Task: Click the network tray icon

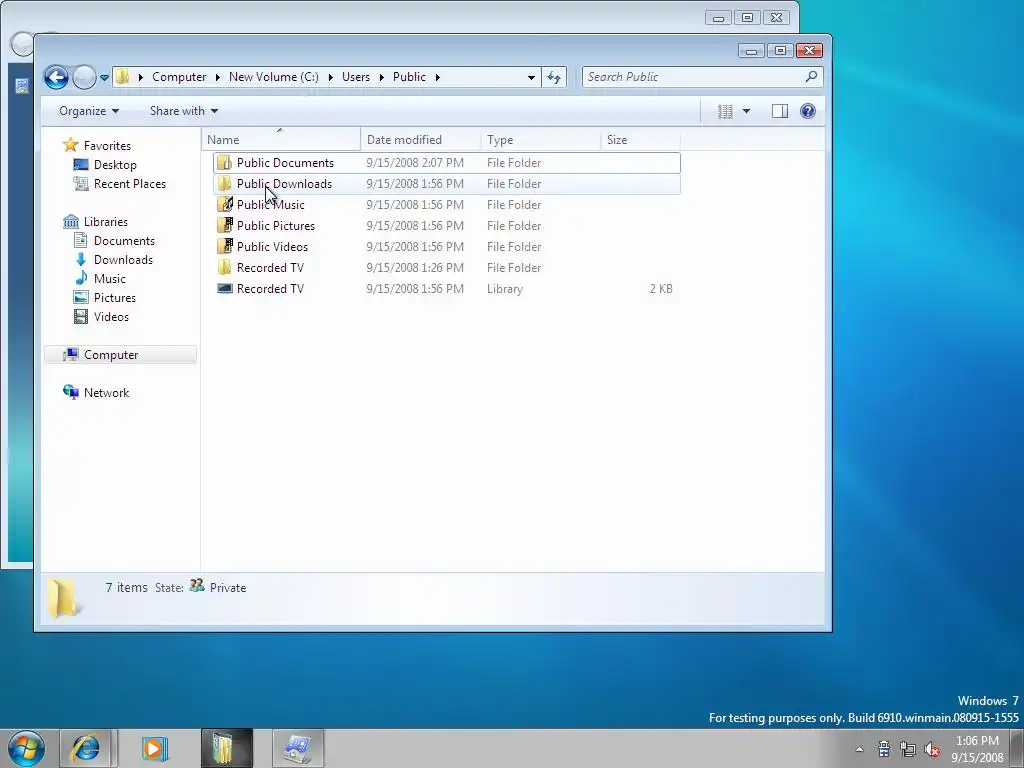Action: coord(907,749)
